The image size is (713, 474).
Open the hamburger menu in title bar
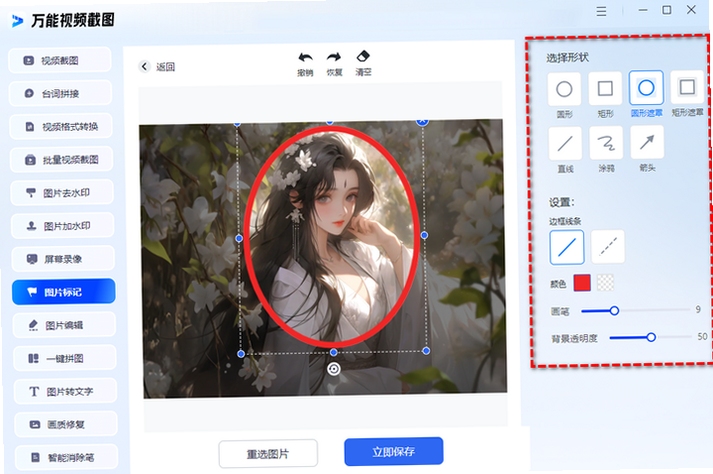[x=602, y=11]
